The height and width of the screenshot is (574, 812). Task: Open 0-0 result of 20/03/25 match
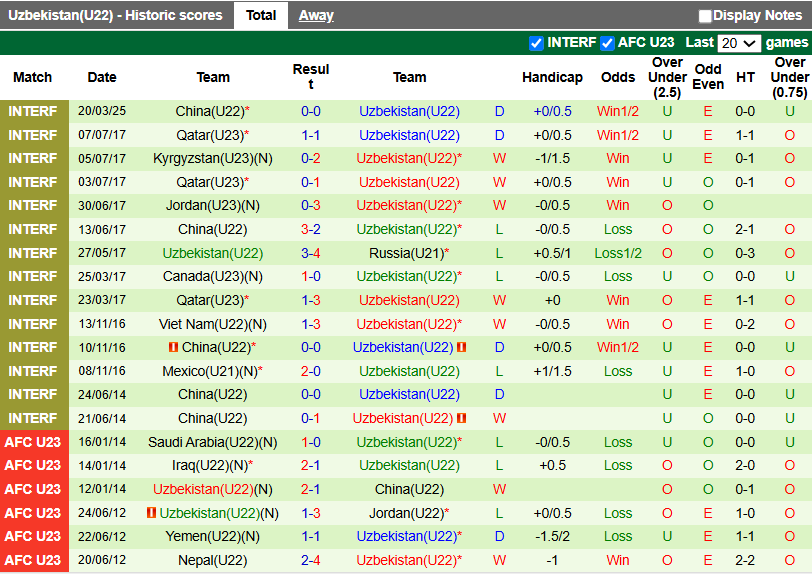click(311, 111)
